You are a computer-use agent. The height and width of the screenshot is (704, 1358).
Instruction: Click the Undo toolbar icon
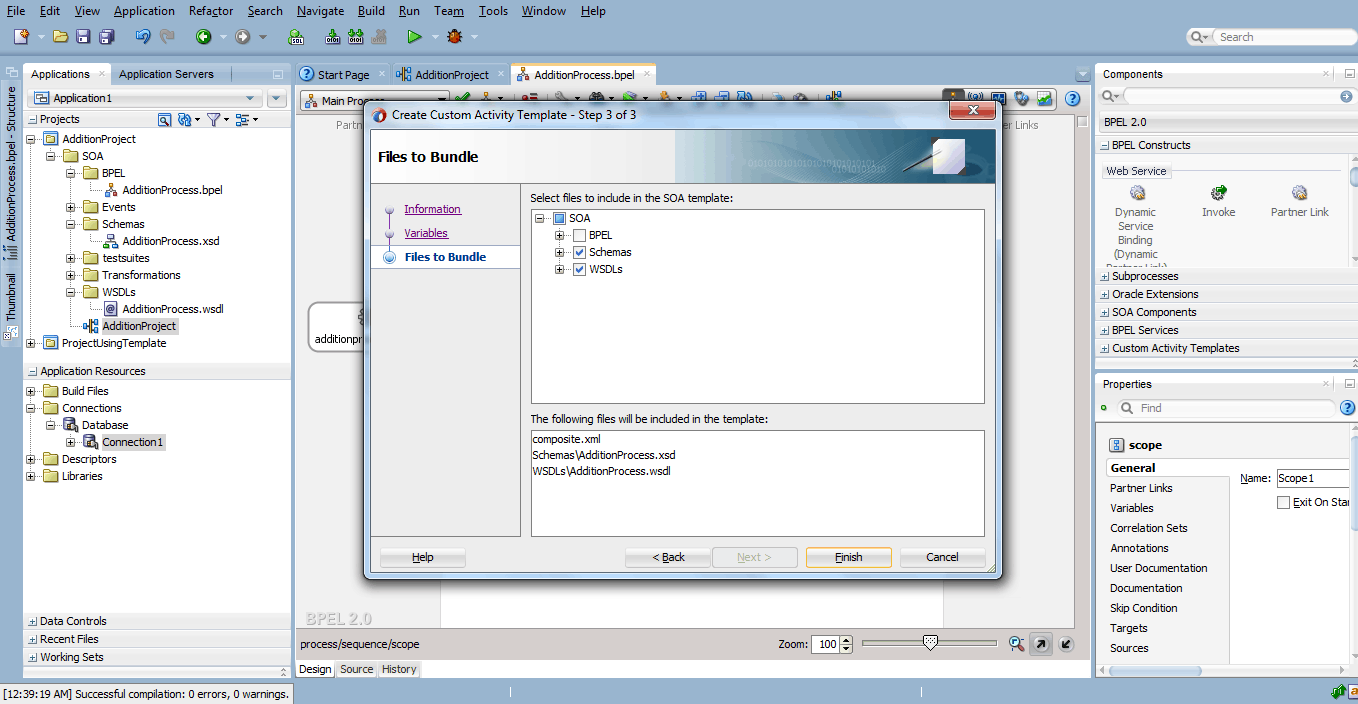click(x=142, y=37)
